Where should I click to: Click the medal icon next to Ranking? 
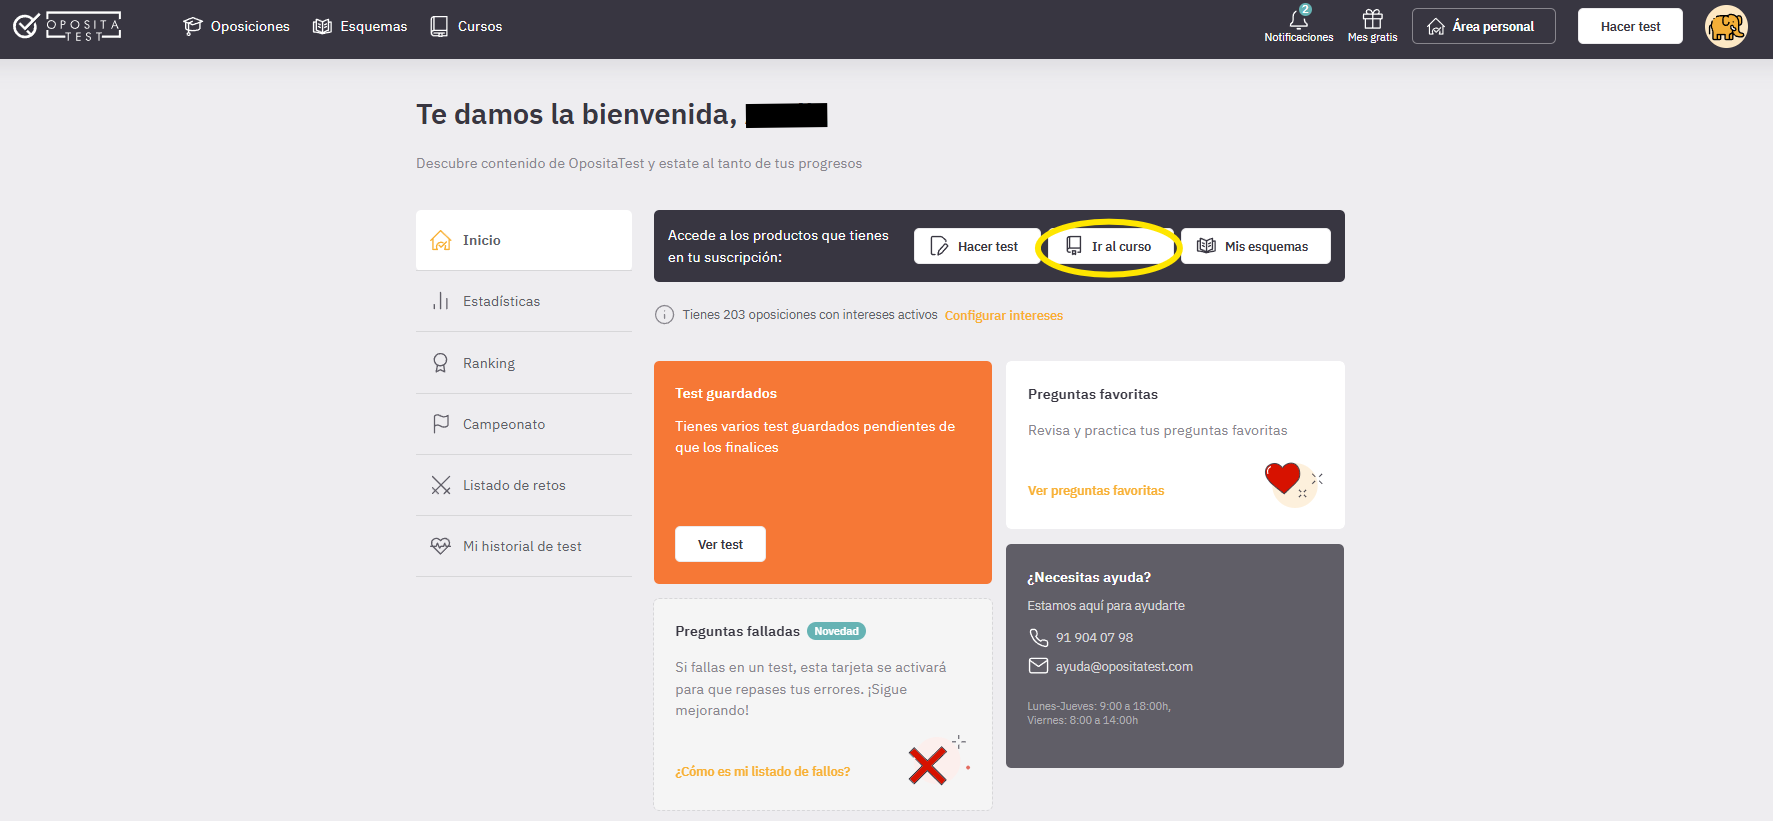[440, 363]
